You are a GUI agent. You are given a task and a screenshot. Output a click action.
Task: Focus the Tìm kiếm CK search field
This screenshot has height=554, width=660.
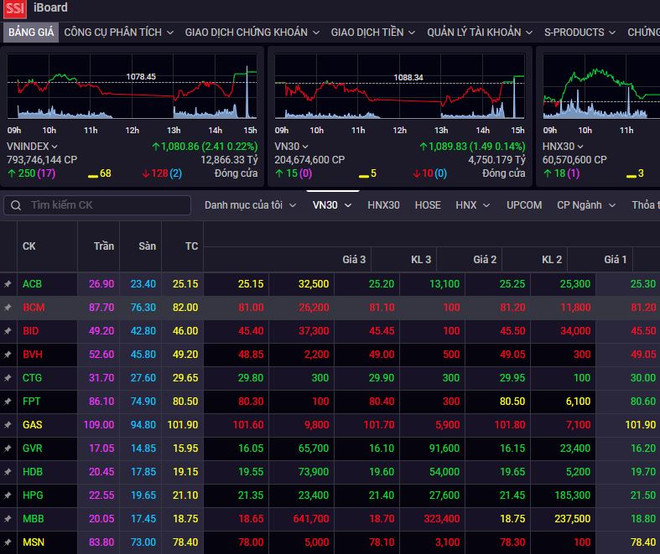[x=105, y=205]
